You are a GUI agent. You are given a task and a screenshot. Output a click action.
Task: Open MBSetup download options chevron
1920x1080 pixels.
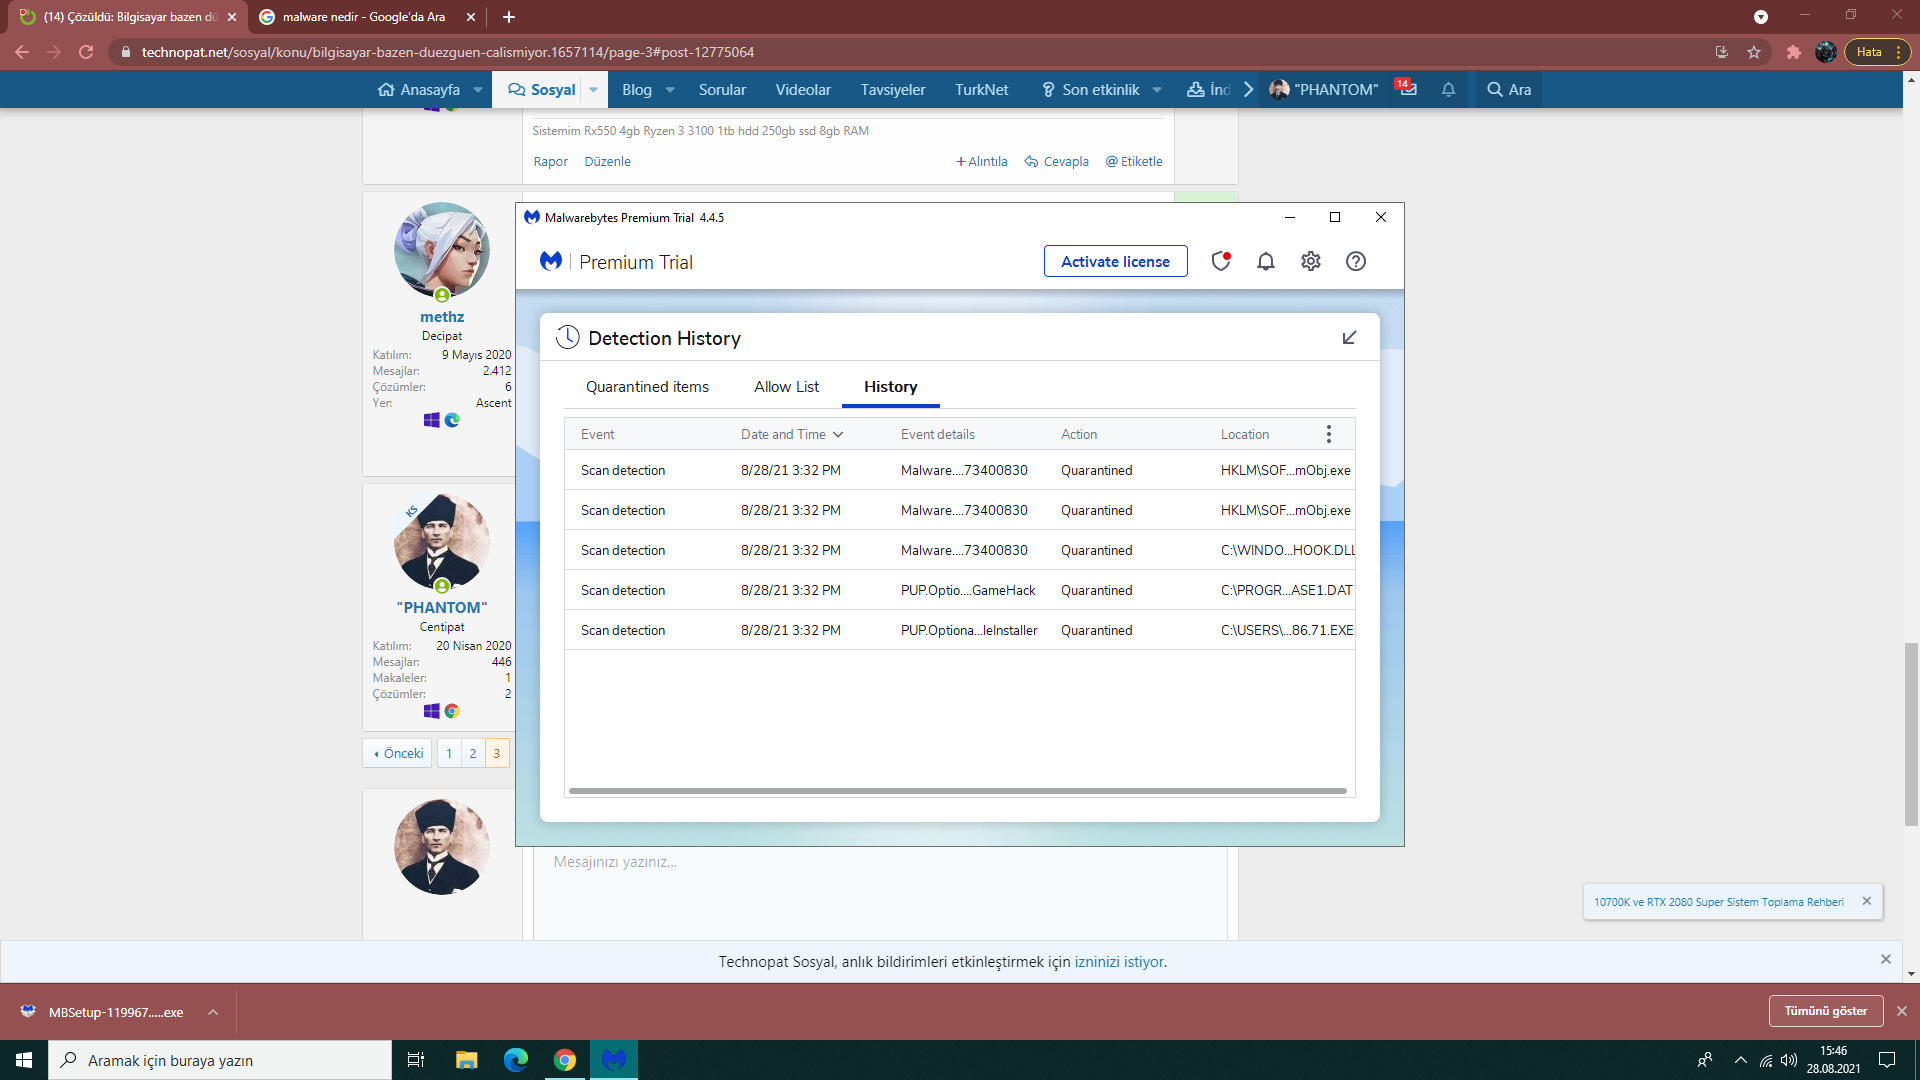[213, 1012]
